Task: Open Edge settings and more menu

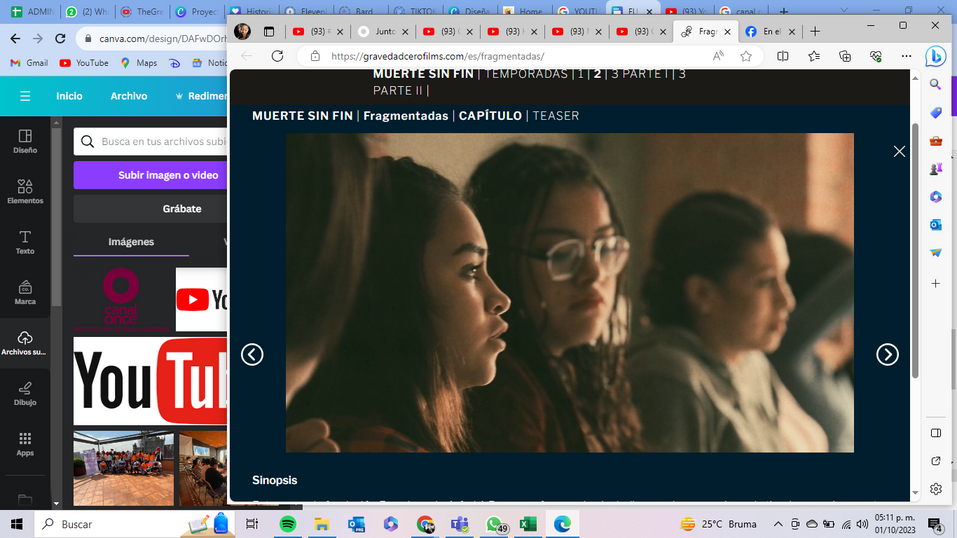Action: 906,56
